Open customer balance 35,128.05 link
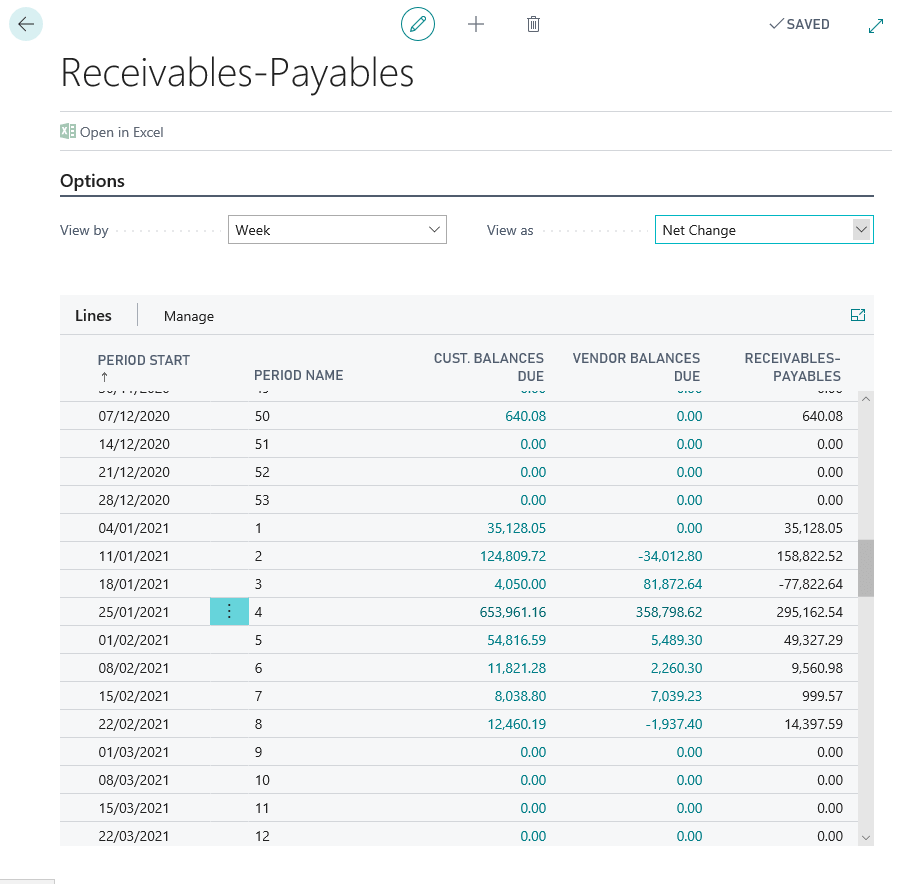This screenshot has height=884, width=923. [x=516, y=528]
